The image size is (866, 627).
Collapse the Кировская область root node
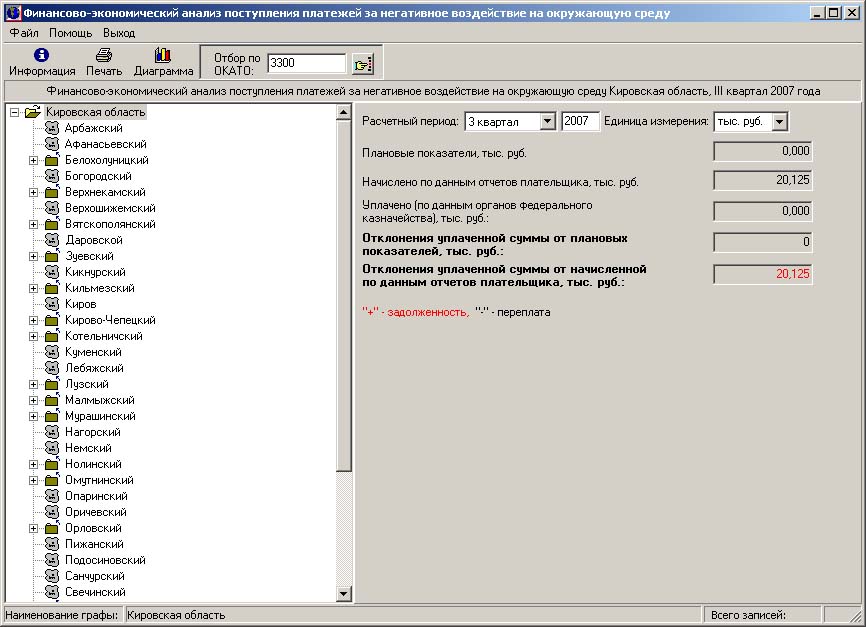[x=14, y=112]
